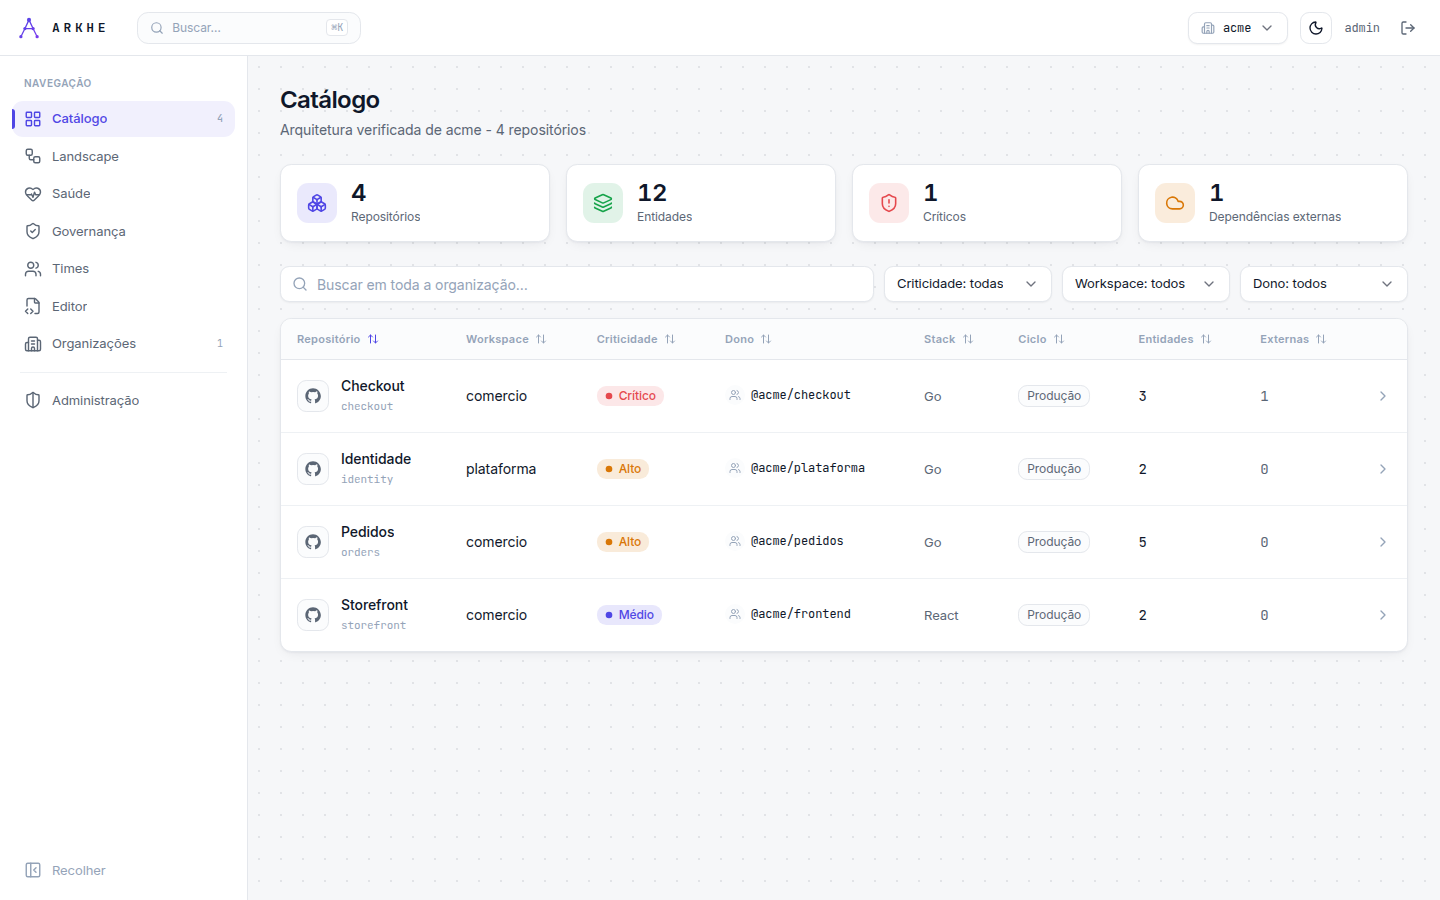Viewport: 1440px width, 900px height.
Task: Sort the table by Dono column
Action: point(748,339)
